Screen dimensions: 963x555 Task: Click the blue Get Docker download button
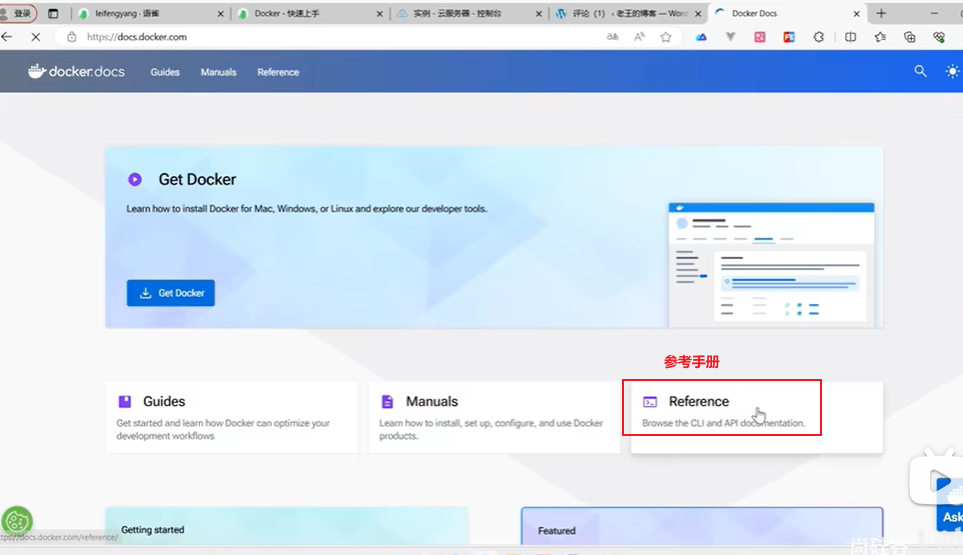(x=171, y=293)
